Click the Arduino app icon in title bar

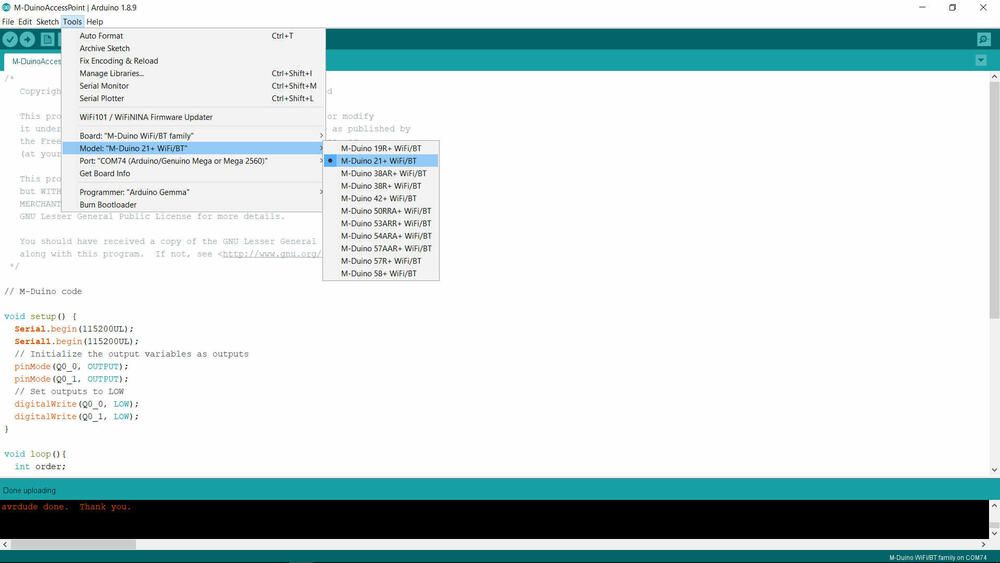pyautogui.click(x=6, y=7)
